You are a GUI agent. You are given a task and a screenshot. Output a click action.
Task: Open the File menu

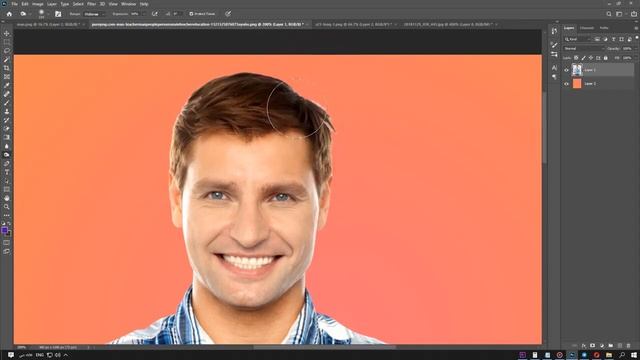click(x=15, y=4)
